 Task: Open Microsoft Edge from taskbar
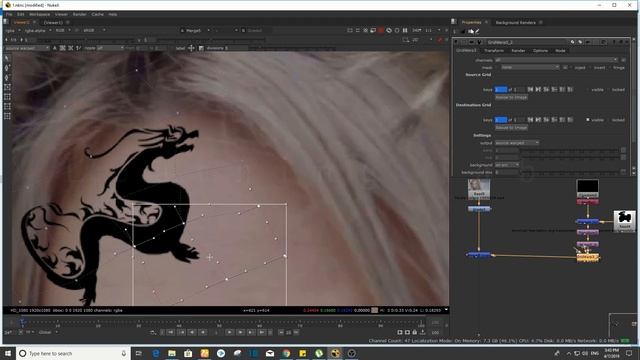click(156, 353)
